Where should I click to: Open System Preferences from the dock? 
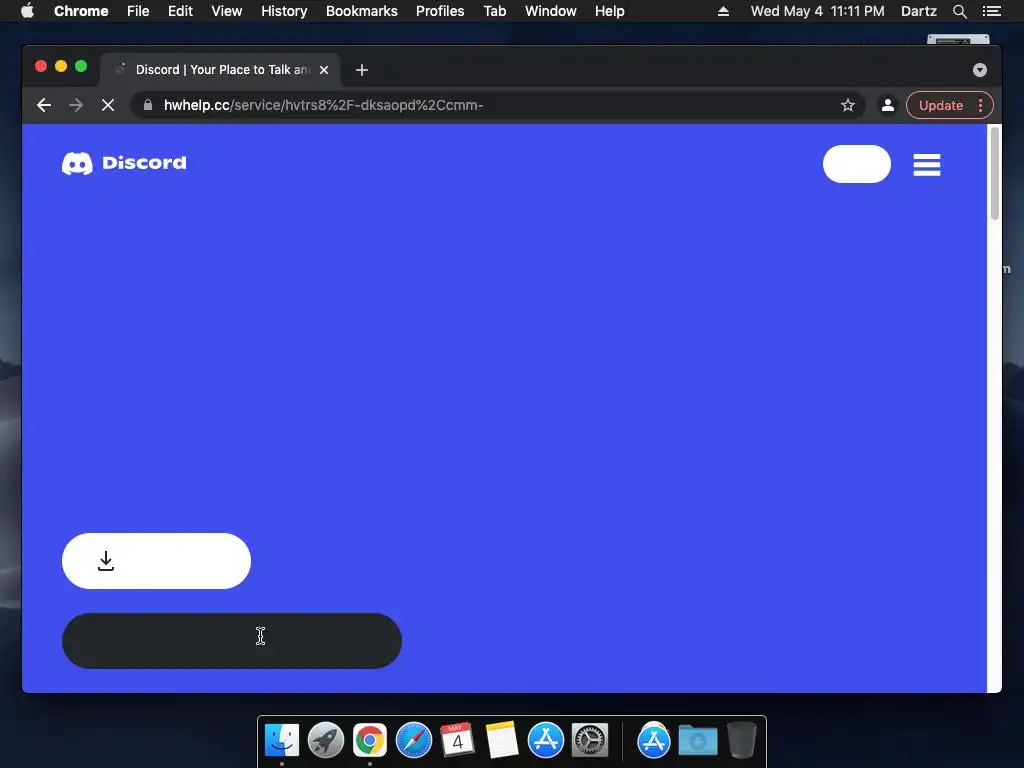point(590,741)
